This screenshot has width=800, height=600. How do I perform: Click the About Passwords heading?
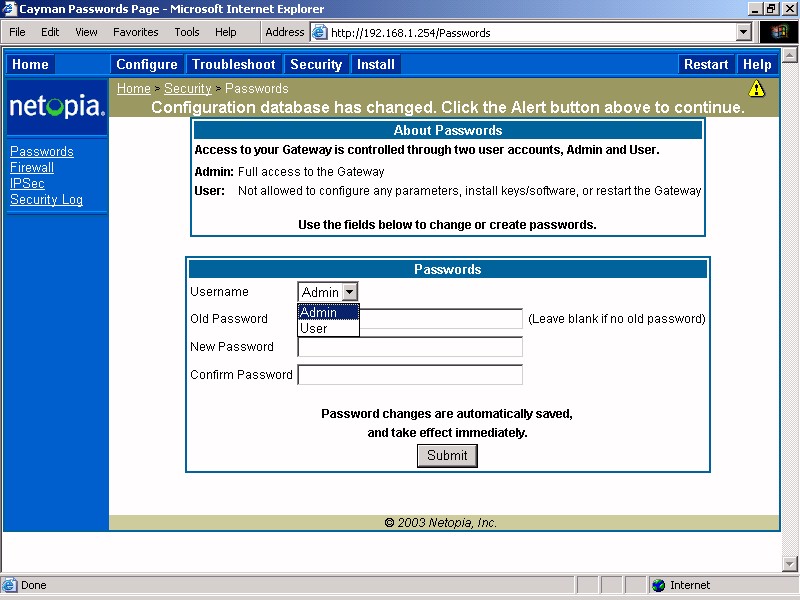point(448,130)
